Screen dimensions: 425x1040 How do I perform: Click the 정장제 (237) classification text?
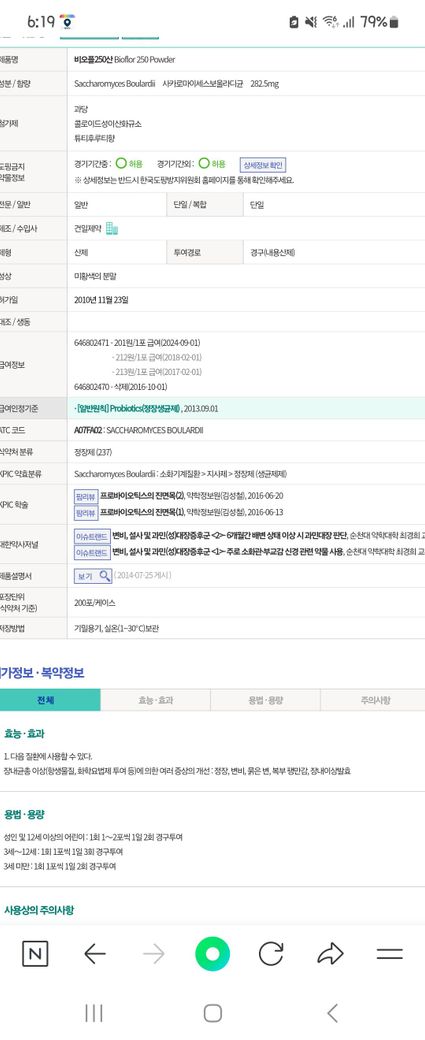pyautogui.click(x=93, y=452)
